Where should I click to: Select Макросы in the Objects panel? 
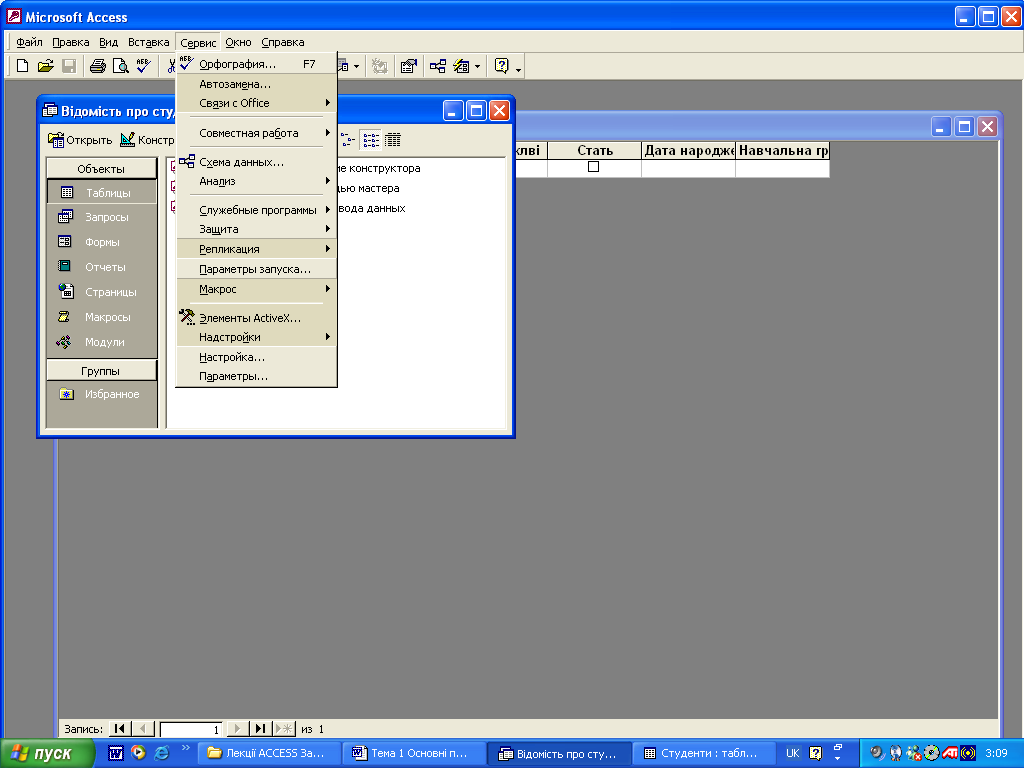pos(102,317)
